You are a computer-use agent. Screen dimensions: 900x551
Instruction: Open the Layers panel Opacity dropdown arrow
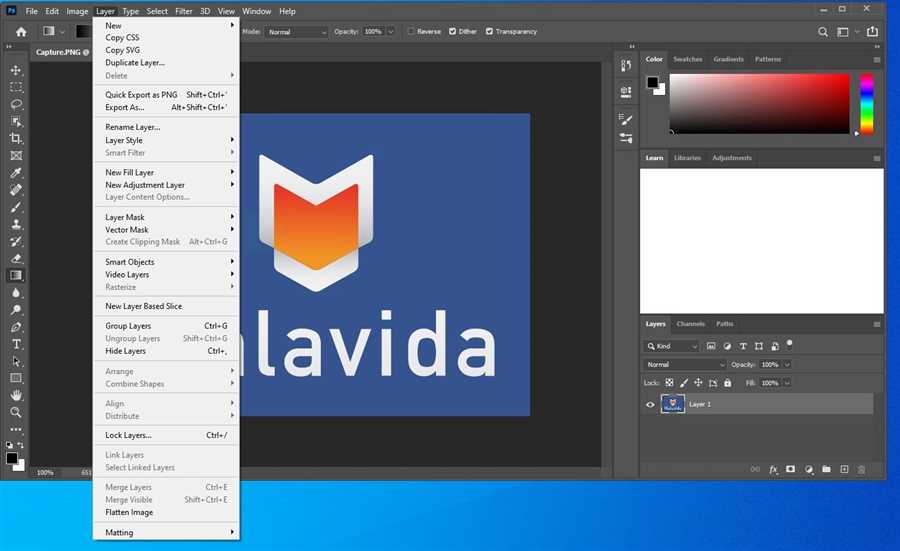pos(788,364)
